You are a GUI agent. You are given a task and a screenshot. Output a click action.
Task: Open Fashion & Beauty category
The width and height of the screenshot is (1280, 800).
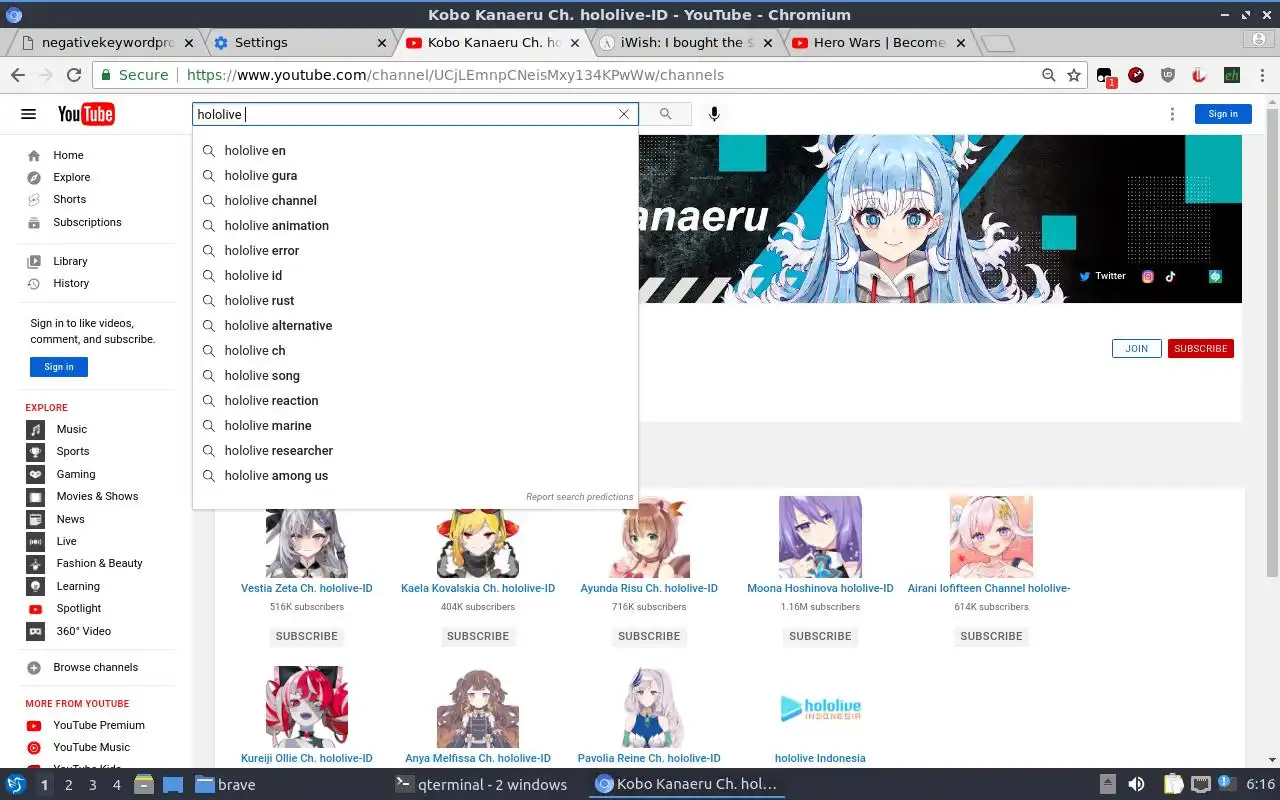coord(97,563)
